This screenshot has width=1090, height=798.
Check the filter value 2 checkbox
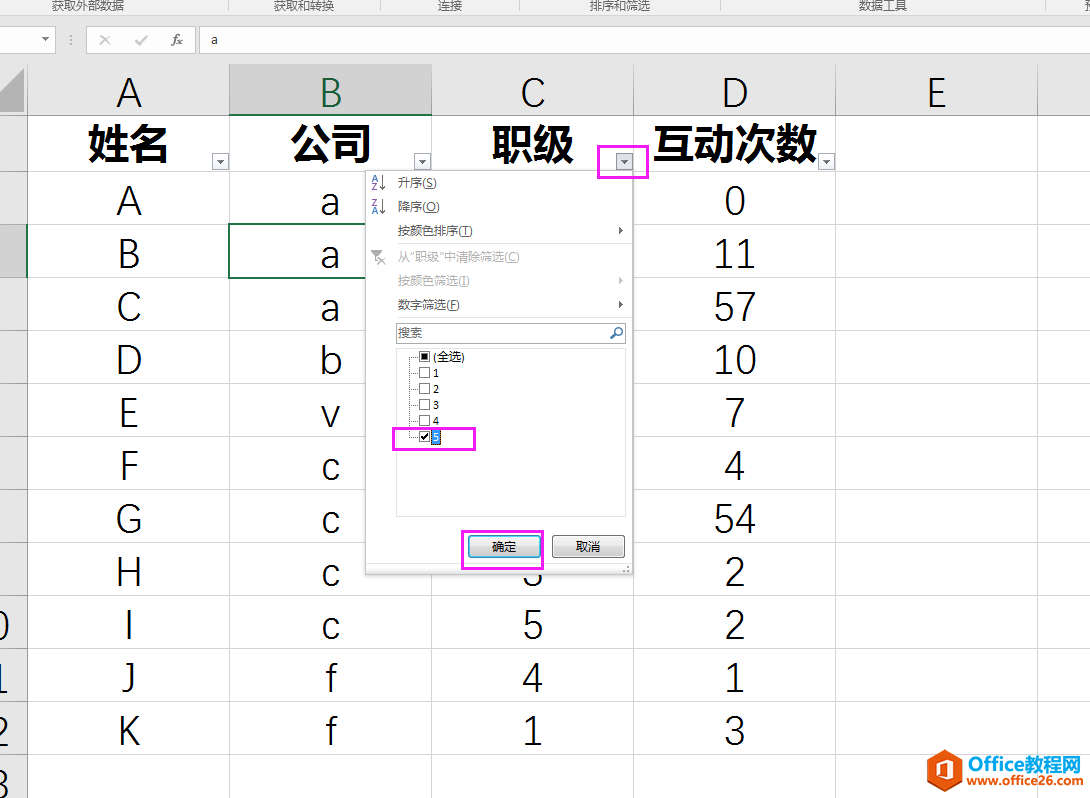(x=424, y=389)
